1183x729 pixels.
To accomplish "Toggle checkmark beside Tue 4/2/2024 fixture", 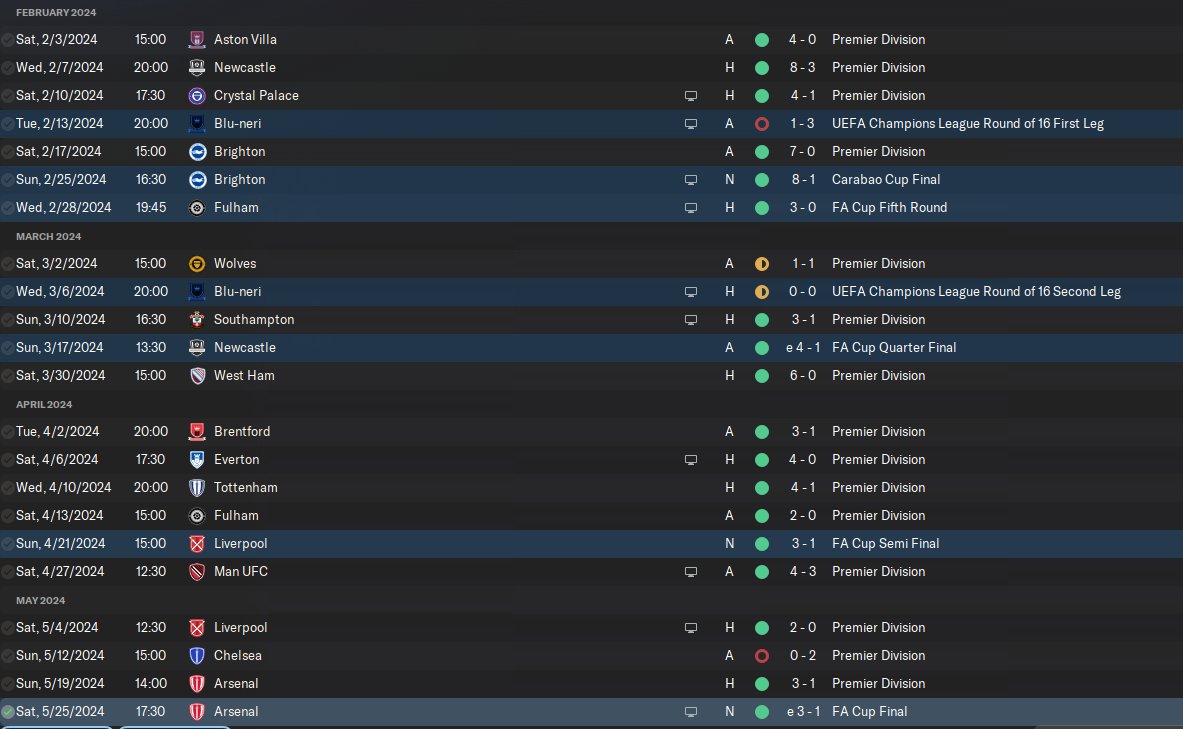I will pyautogui.click(x=8, y=432).
